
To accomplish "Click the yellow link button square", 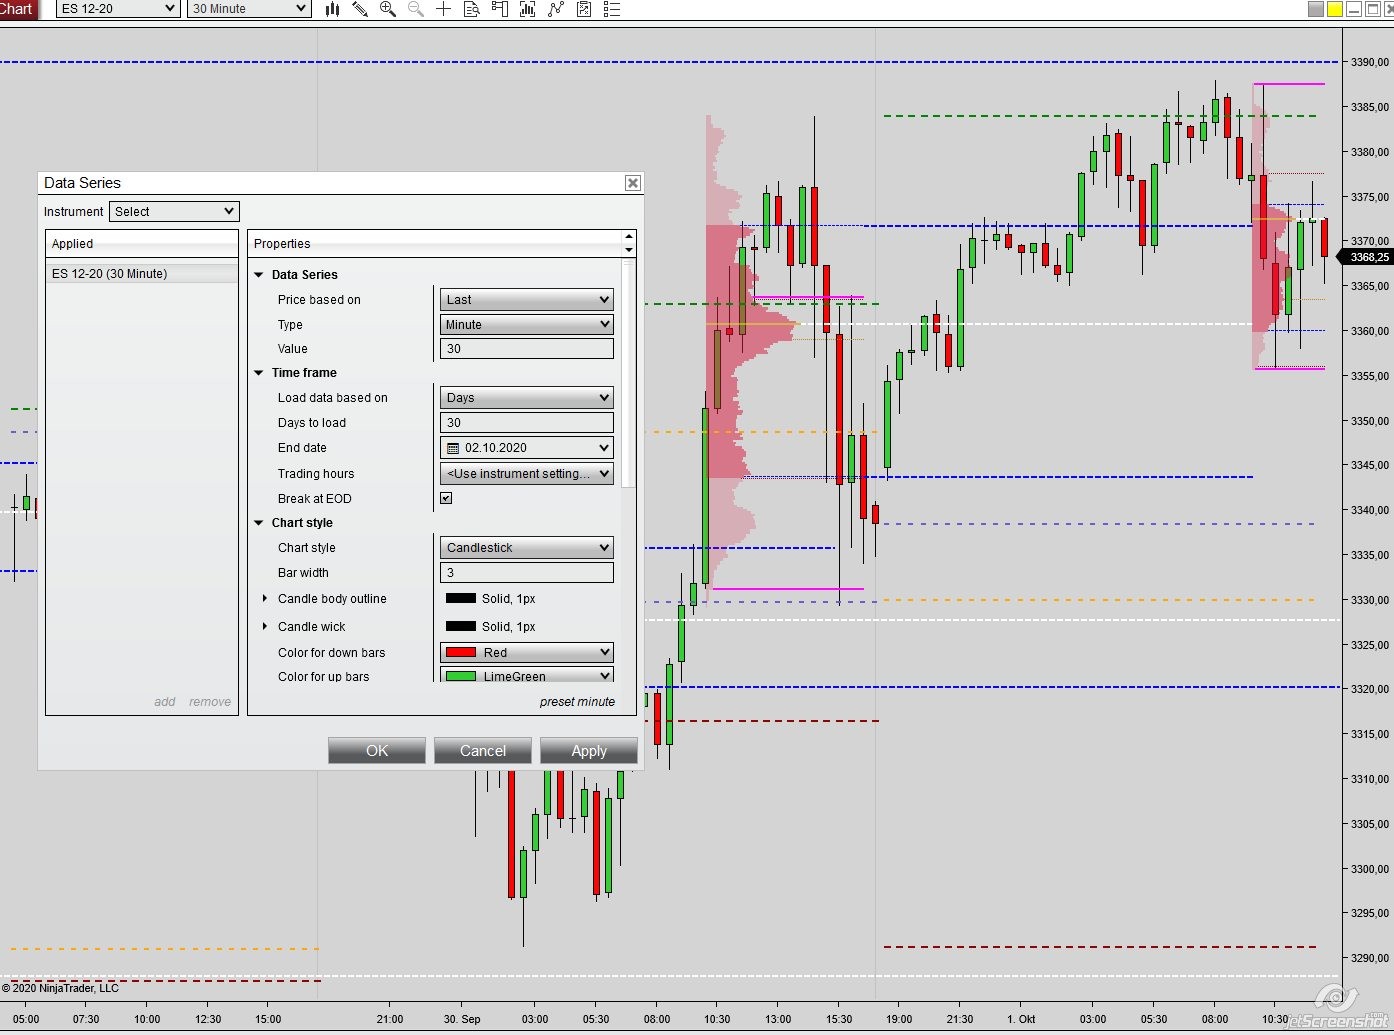I will click(1335, 9).
